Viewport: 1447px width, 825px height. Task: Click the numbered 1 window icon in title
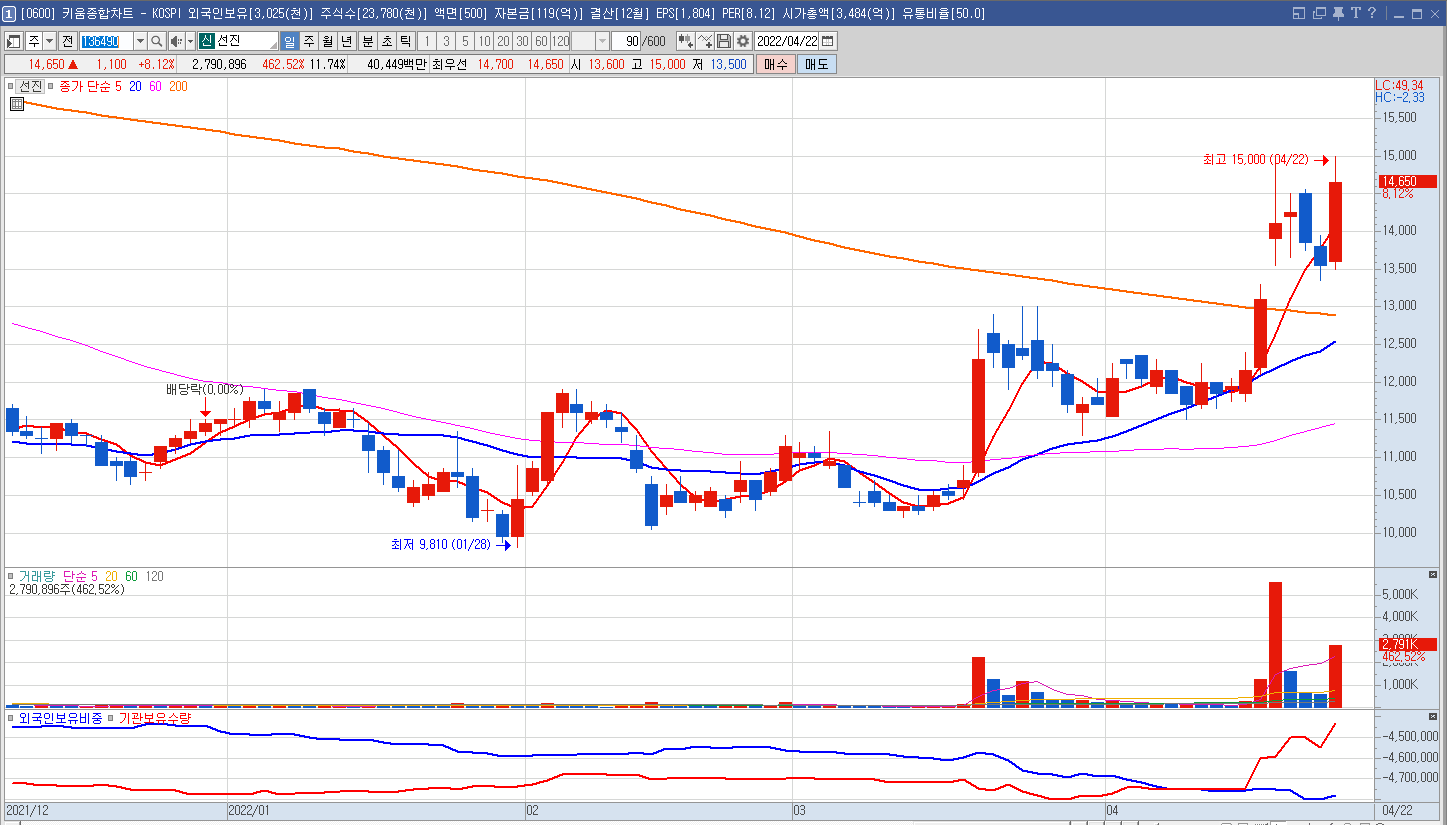pyautogui.click(x=10, y=13)
